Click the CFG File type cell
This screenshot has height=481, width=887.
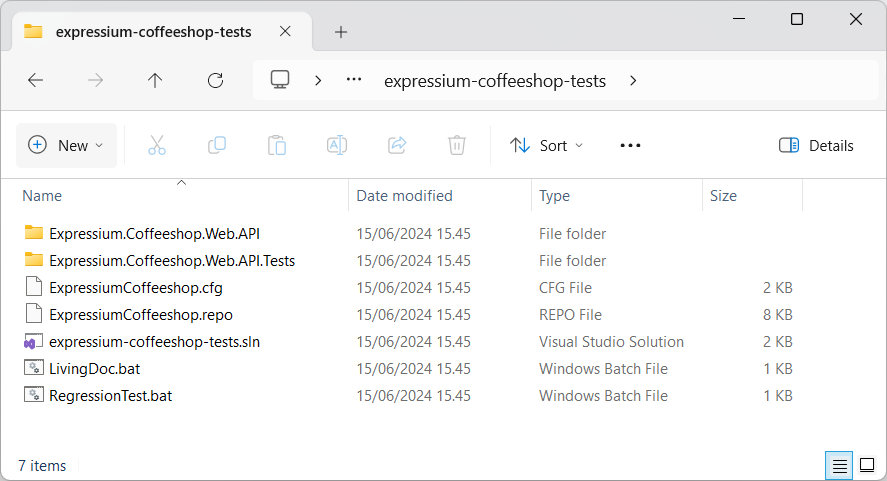pyautogui.click(x=565, y=288)
